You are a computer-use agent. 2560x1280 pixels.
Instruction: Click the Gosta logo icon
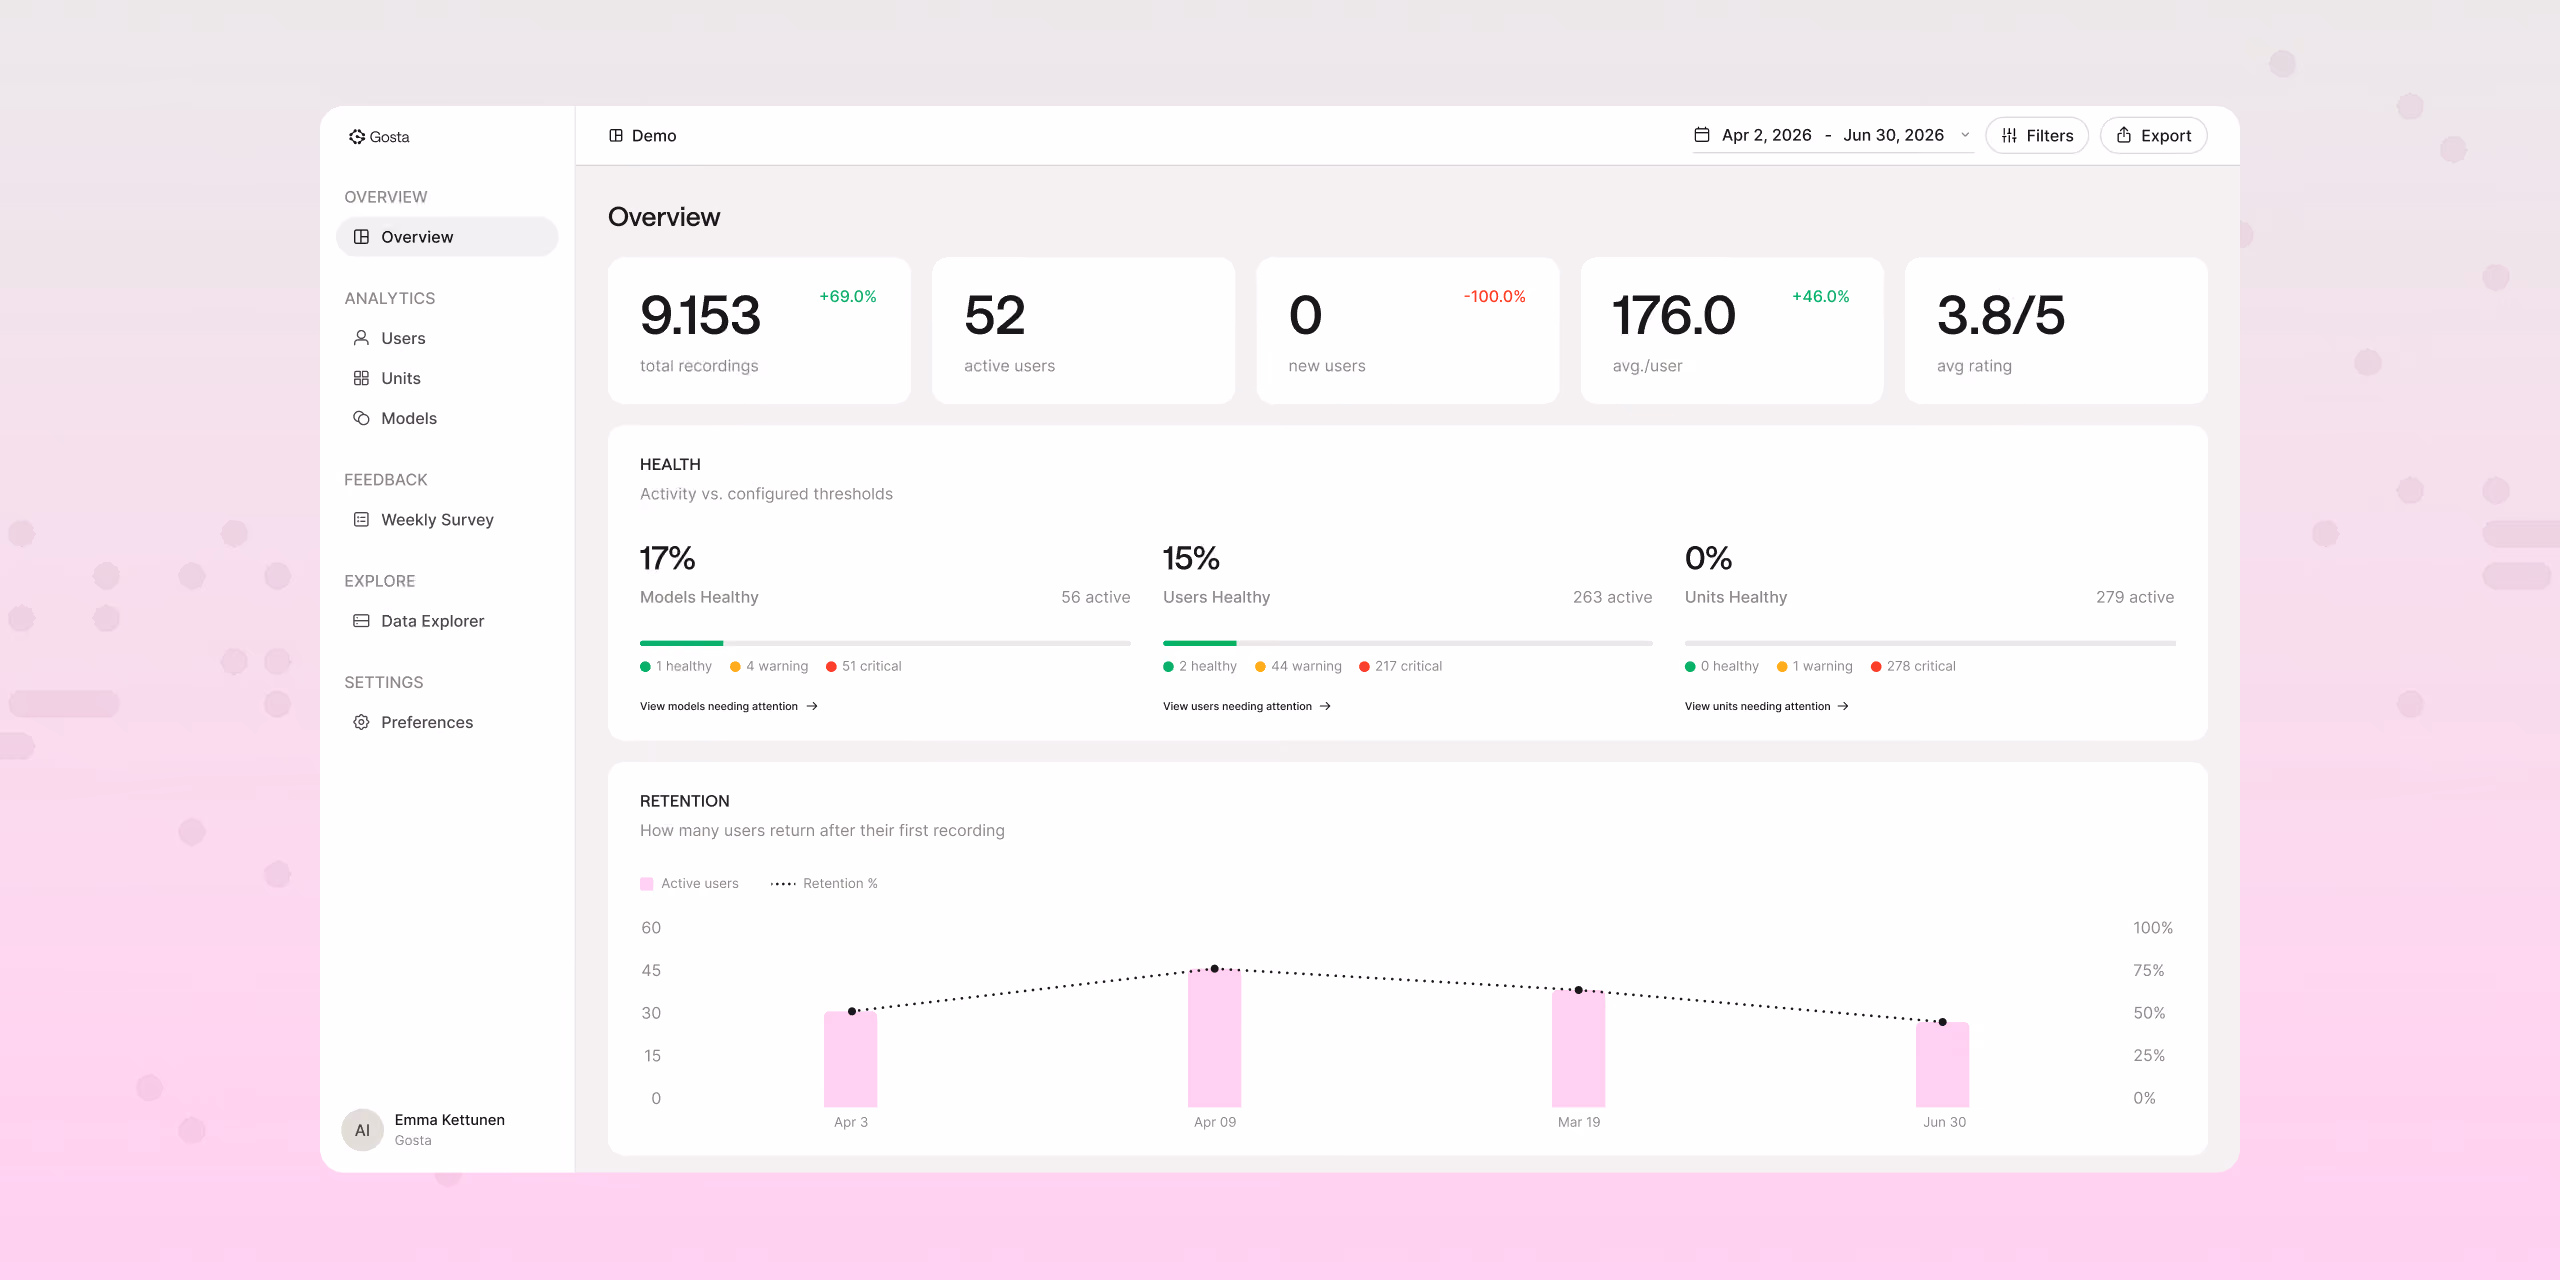tap(357, 137)
